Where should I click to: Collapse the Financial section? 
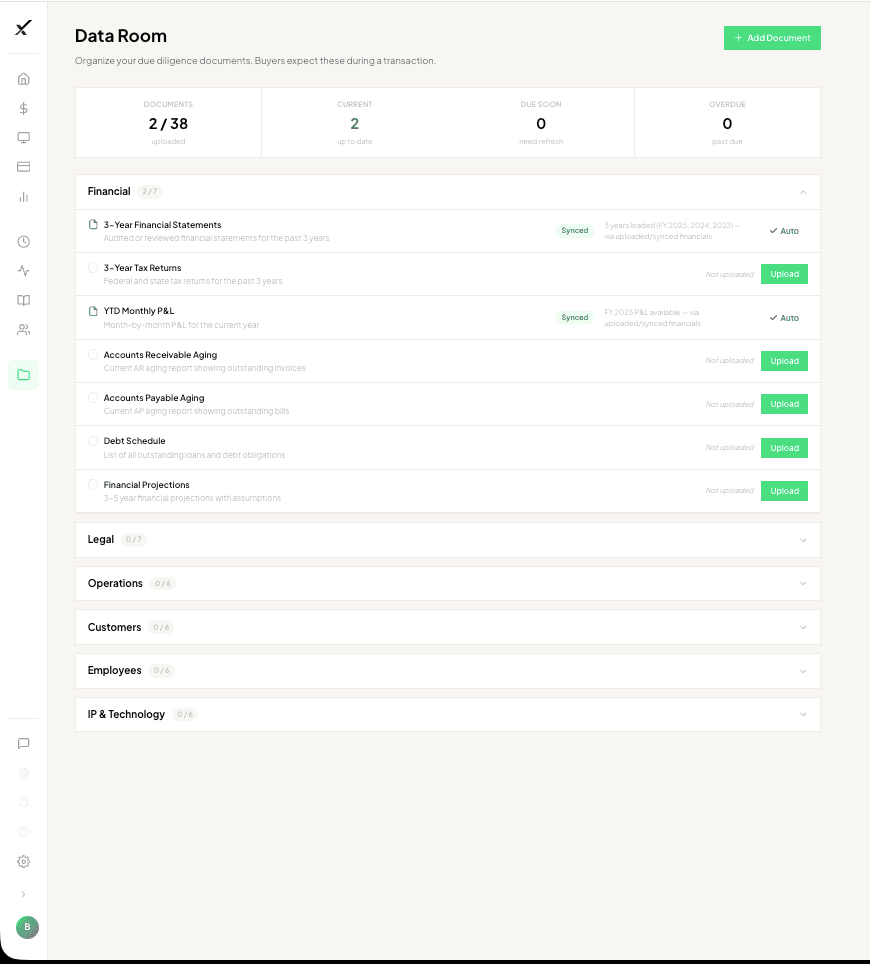(x=803, y=191)
